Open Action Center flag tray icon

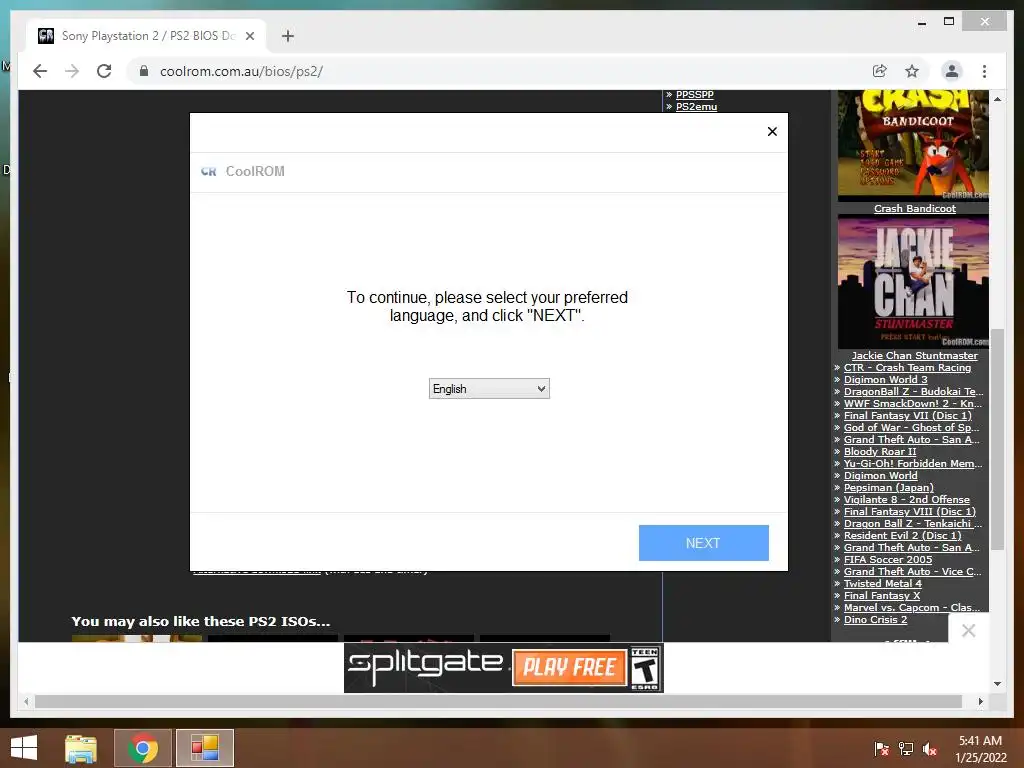click(882, 749)
